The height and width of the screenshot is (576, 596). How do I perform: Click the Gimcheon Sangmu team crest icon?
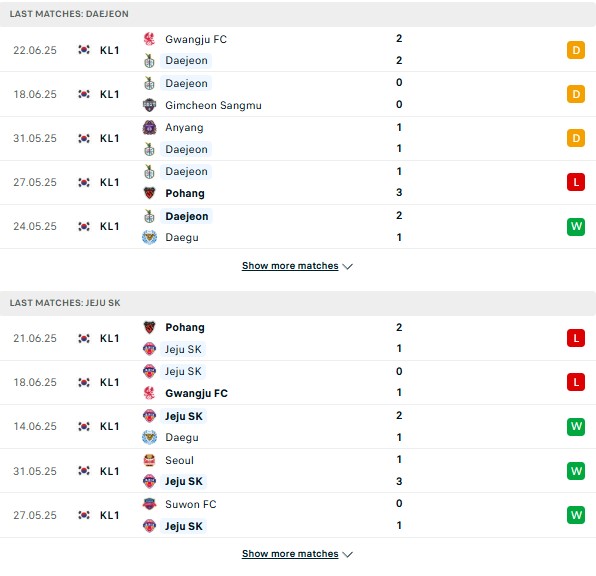pyautogui.click(x=149, y=105)
